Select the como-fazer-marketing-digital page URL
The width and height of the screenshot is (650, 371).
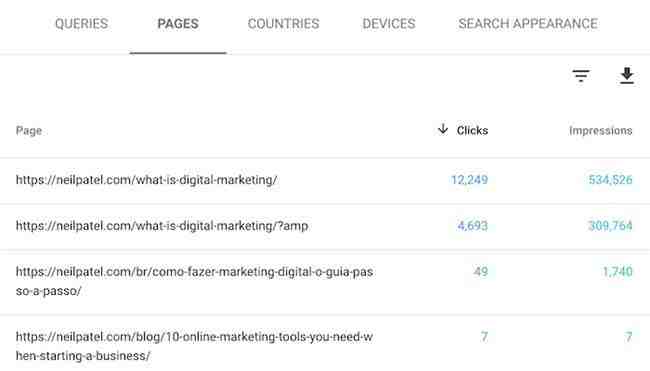pos(194,281)
